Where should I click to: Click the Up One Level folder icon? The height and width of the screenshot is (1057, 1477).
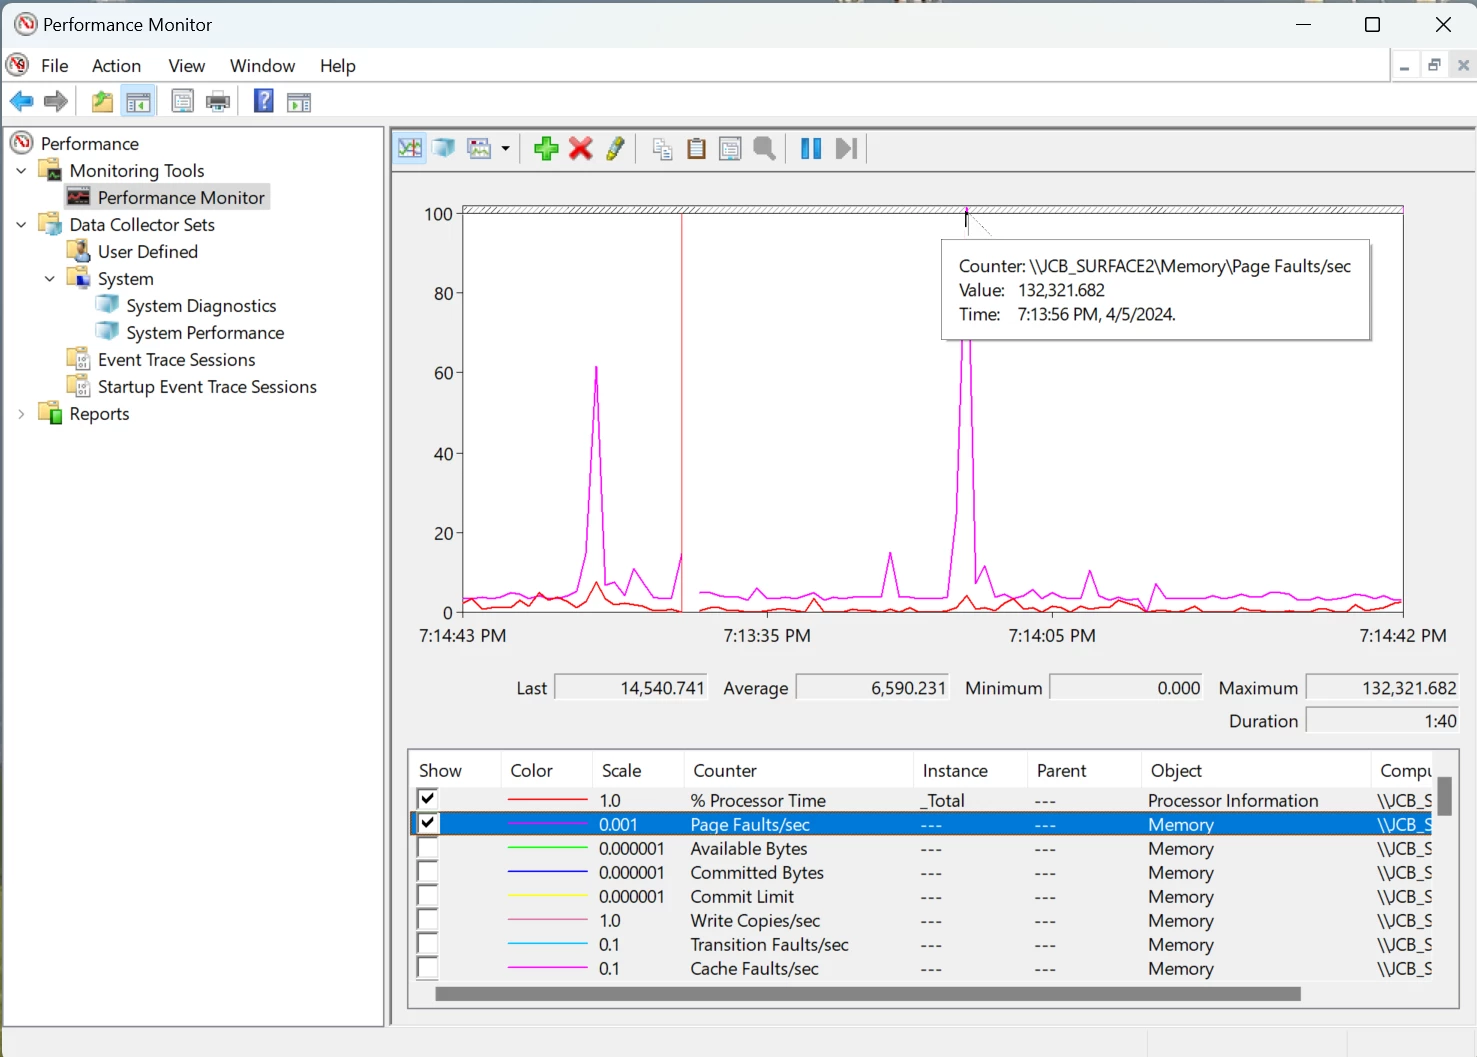(102, 101)
